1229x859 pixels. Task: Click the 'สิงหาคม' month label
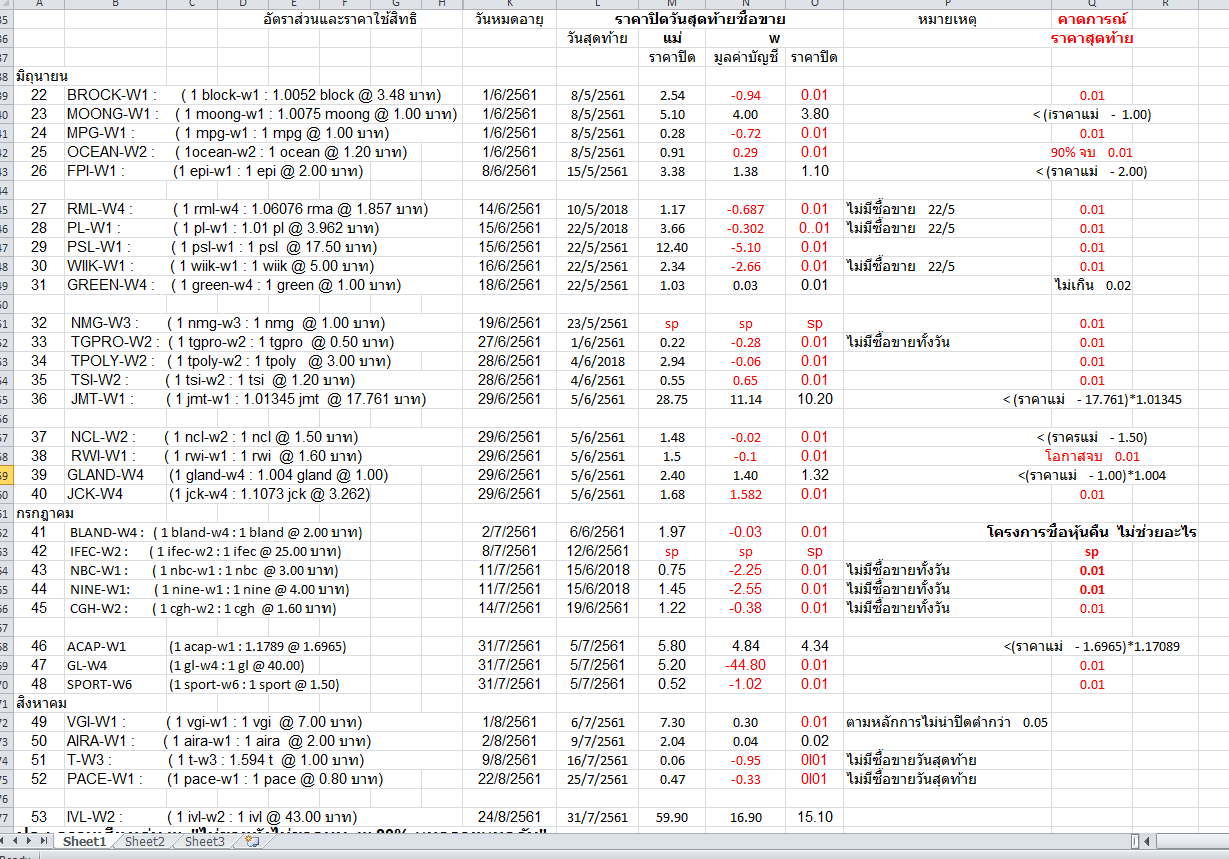coord(42,703)
